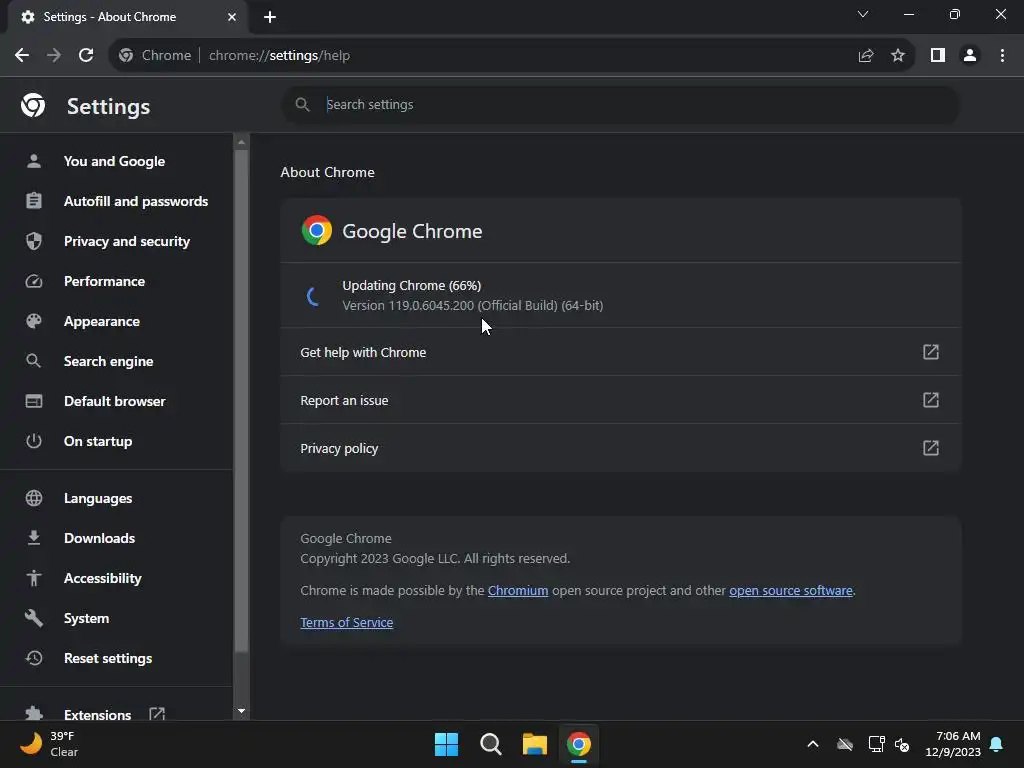1024x768 pixels.
Task: Open the Windows Start menu
Action: [x=446, y=744]
